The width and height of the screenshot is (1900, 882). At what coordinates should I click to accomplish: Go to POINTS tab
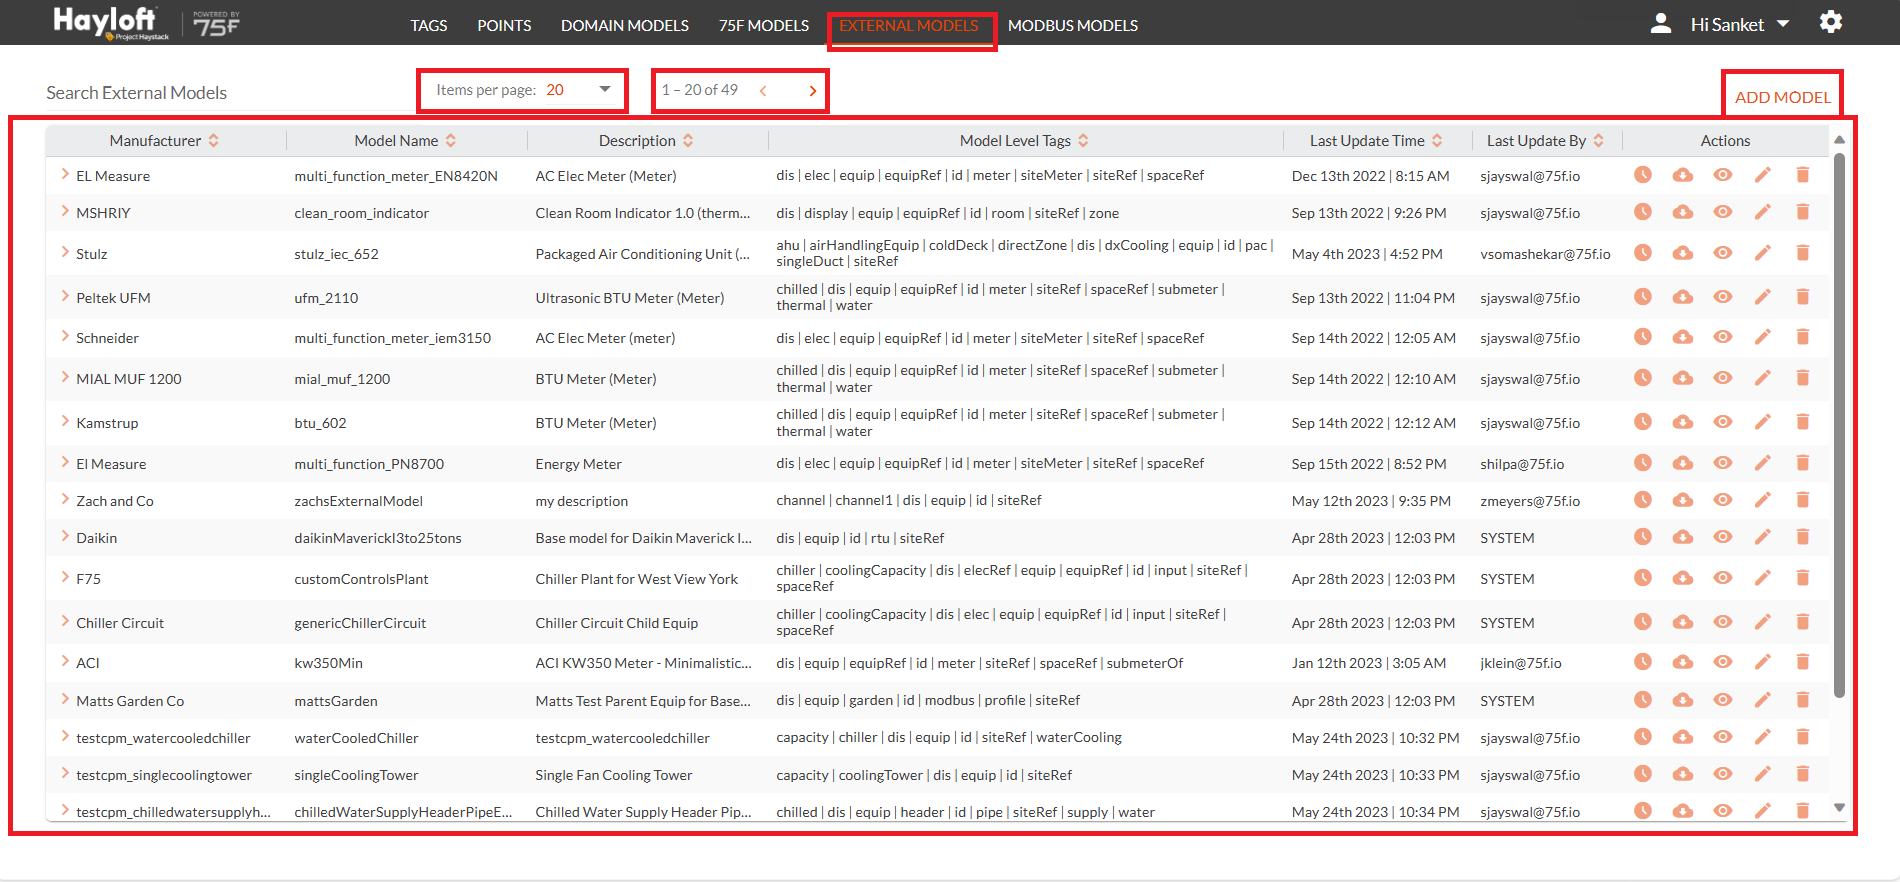click(504, 26)
